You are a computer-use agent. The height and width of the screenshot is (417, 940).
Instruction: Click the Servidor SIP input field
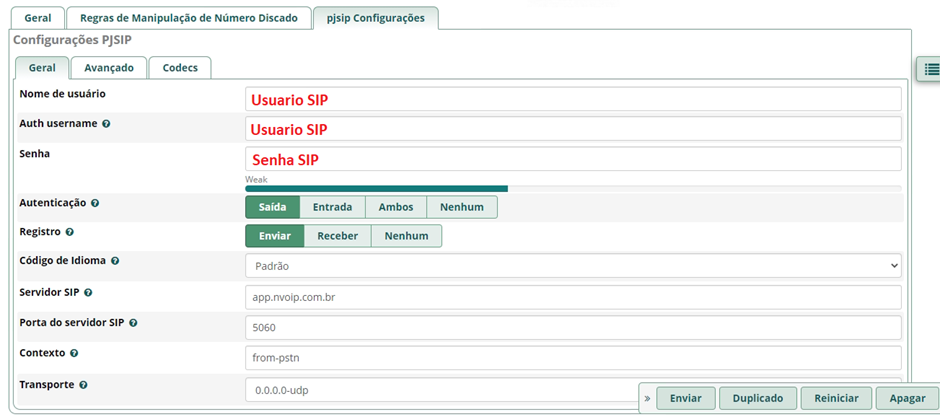573,297
